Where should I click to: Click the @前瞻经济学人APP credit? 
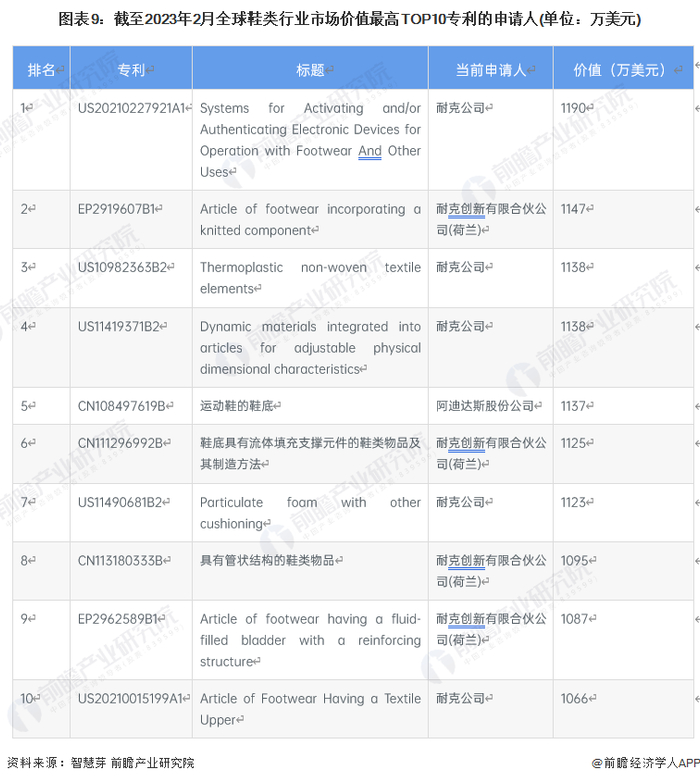pos(645,763)
